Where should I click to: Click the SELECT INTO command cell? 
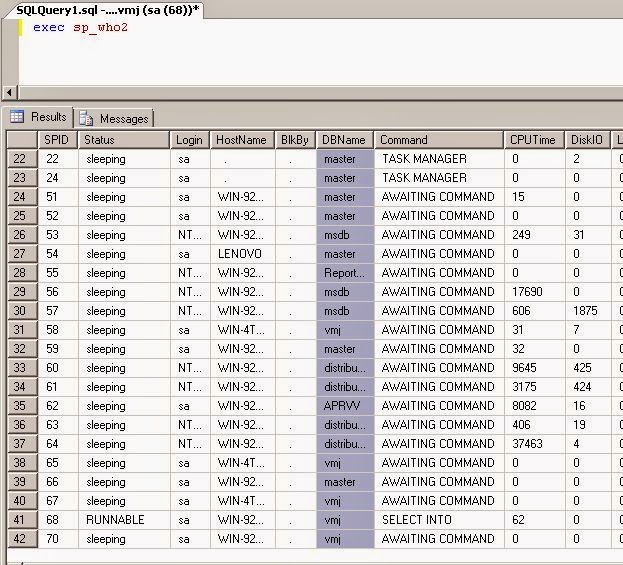439,520
